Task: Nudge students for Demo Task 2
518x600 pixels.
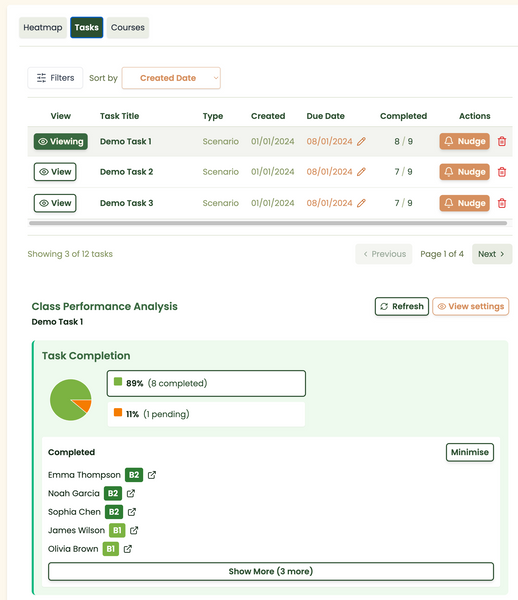Action: (464, 172)
